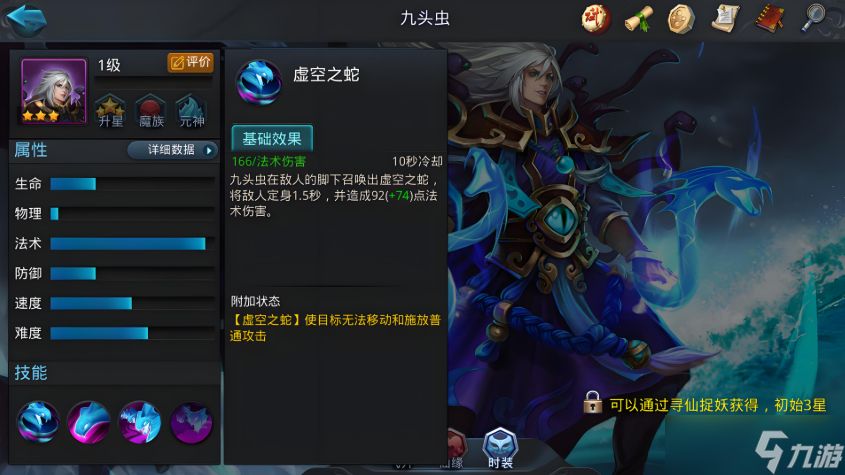Click the 九头虫 hero portrait thumbnail
The width and height of the screenshot is (845, 475).
(x=53, y=91)
